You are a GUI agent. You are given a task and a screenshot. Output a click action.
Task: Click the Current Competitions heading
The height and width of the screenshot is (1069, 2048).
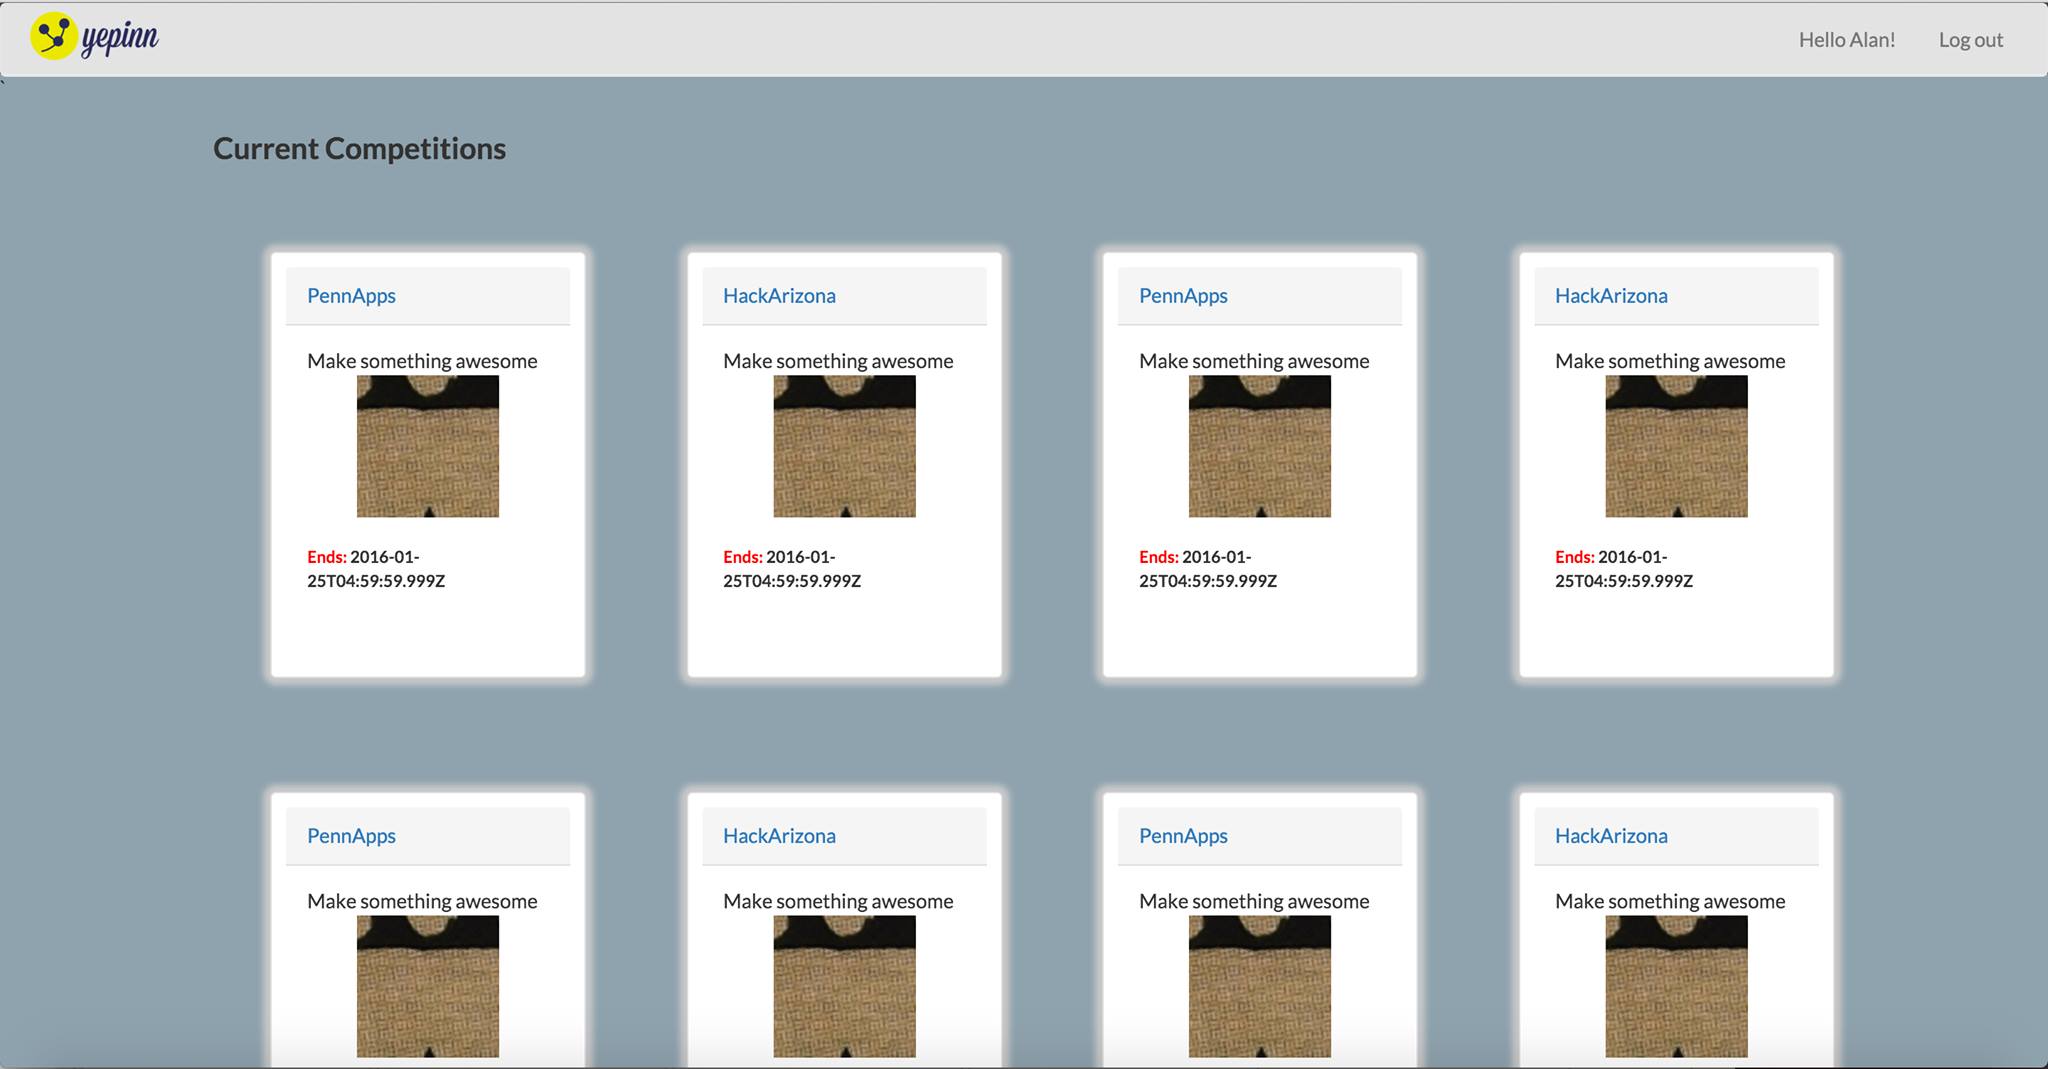pyautogui.click(x=359, y=149)
